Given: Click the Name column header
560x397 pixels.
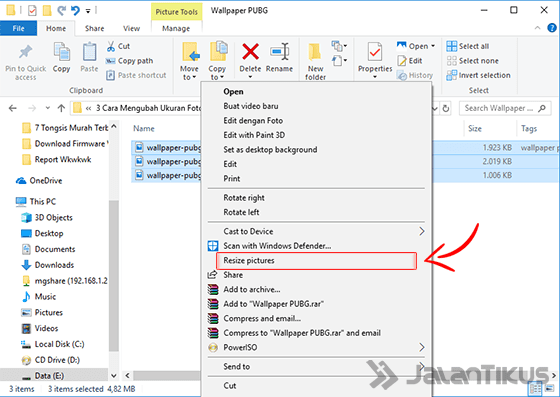Looking at the screenshot, I should point(144,129).
